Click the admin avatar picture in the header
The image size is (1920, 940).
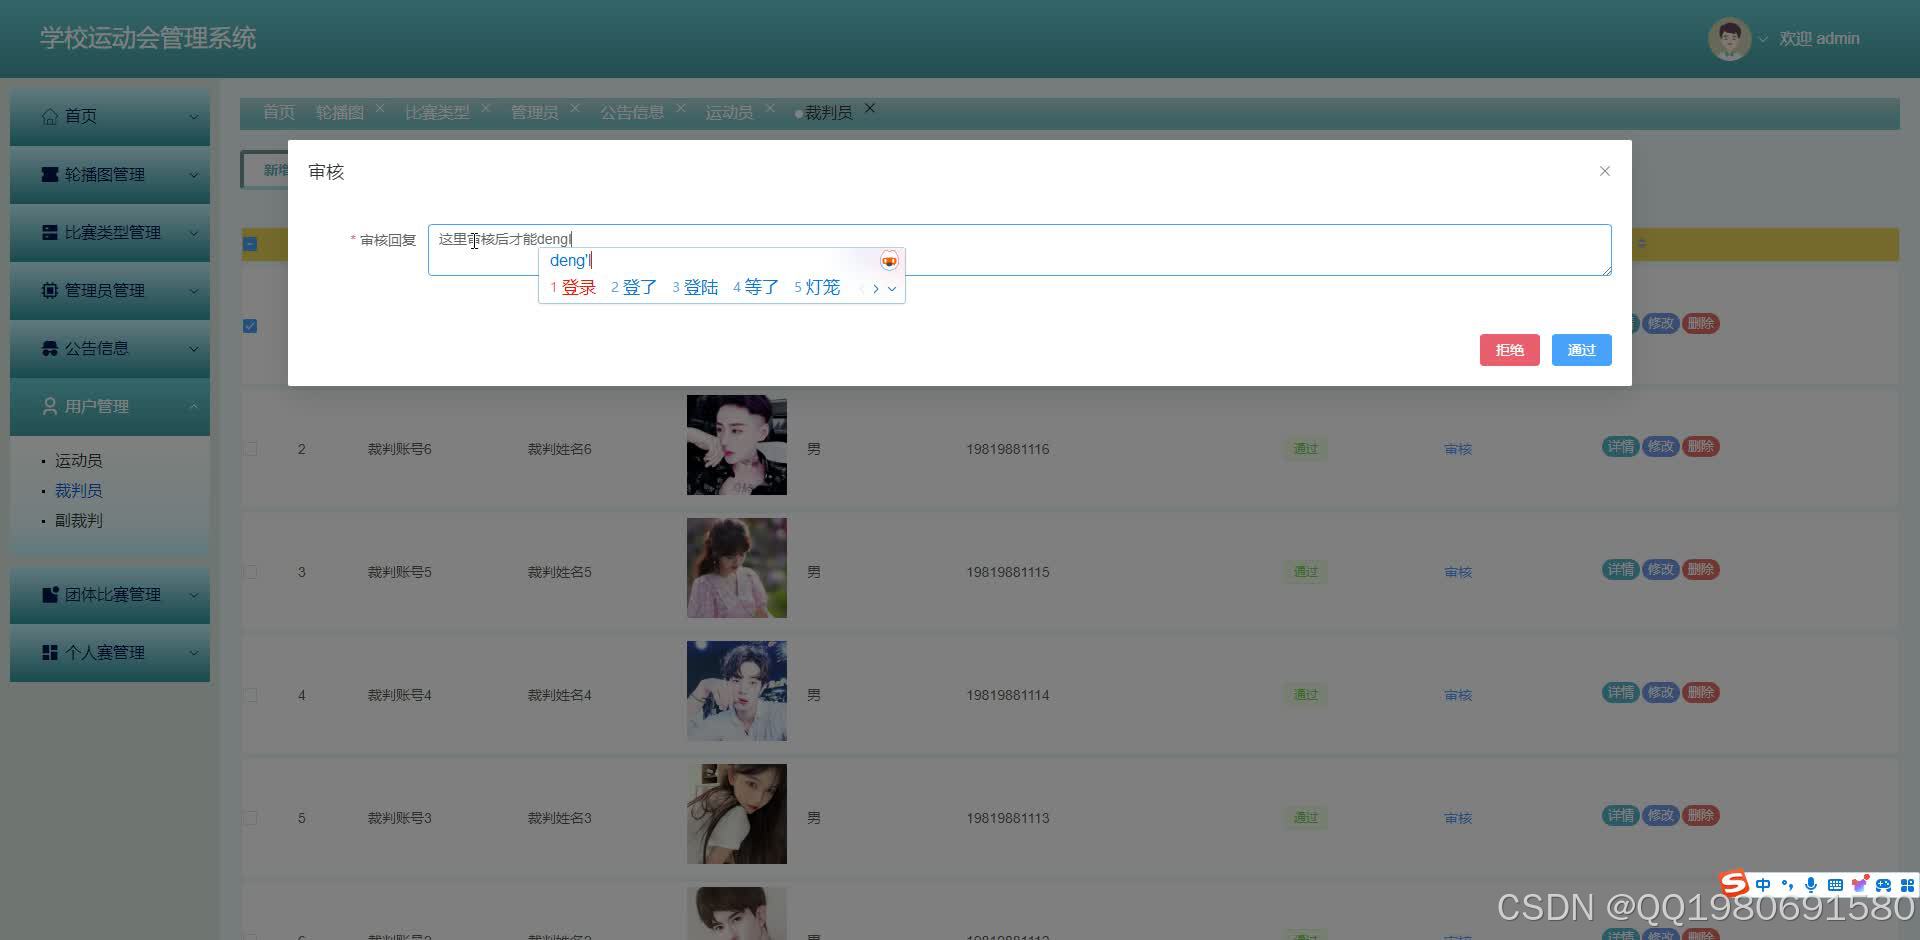[1729, 39]
